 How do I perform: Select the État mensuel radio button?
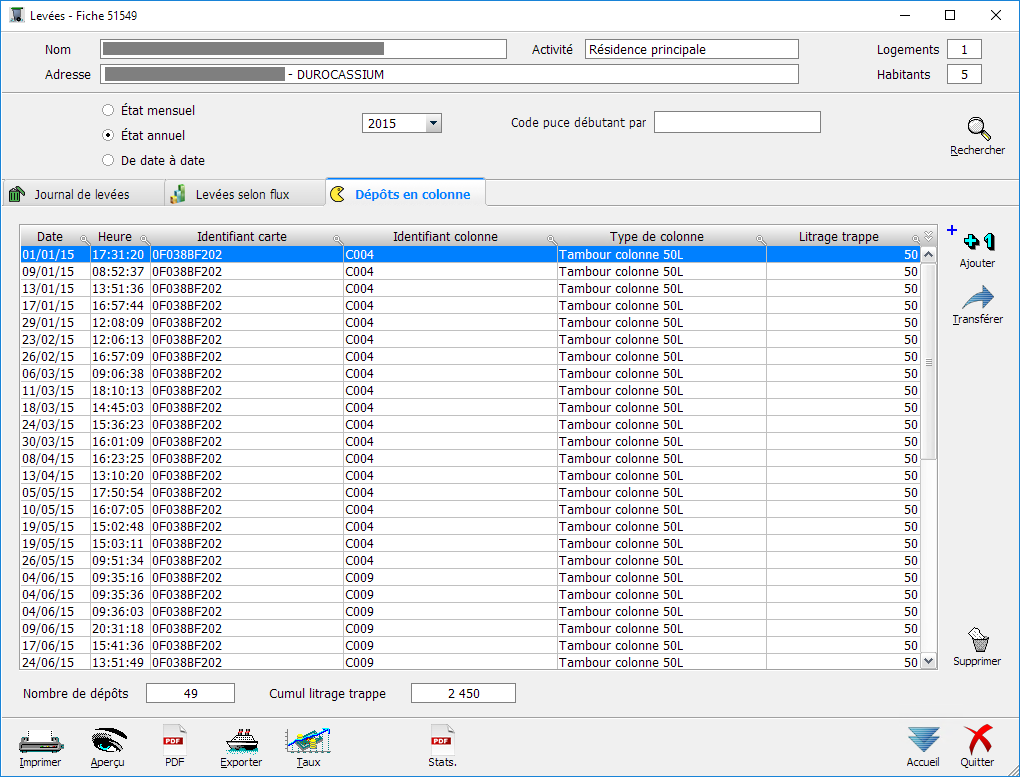click(x=109, y=110)
